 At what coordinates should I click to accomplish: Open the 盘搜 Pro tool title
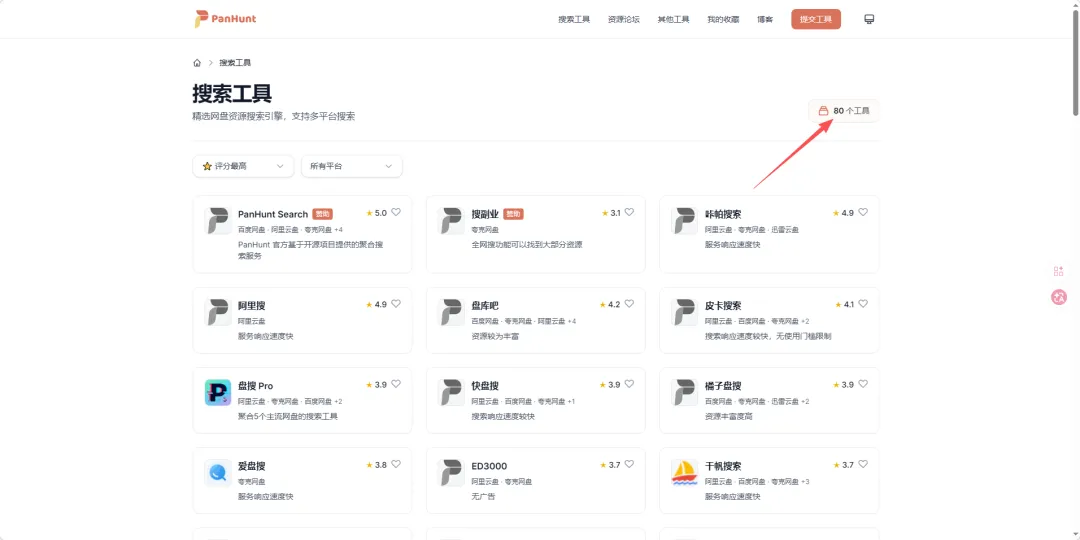tap(255, 386)
